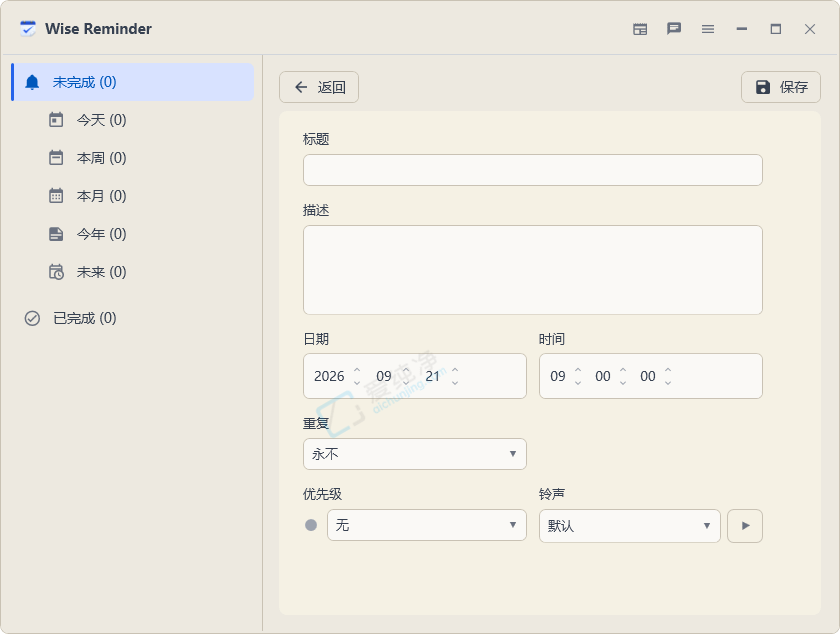Decrease the hour 09 with down arrow

coord(578,383)
